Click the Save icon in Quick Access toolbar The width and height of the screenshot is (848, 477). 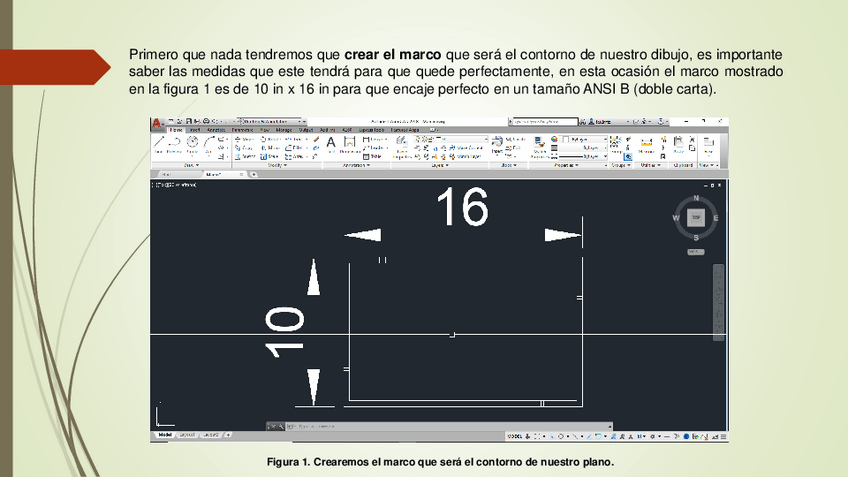point(189,122)
